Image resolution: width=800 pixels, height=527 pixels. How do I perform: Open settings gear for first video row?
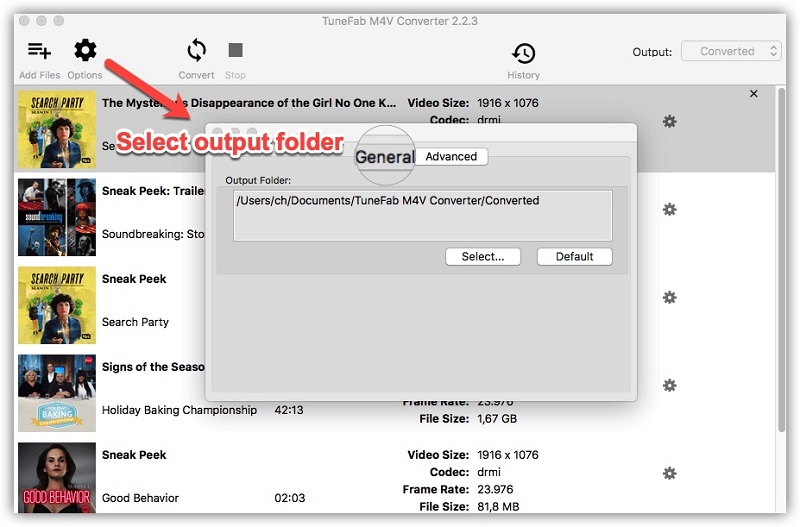pyautogui.click(x=670, y=121)
